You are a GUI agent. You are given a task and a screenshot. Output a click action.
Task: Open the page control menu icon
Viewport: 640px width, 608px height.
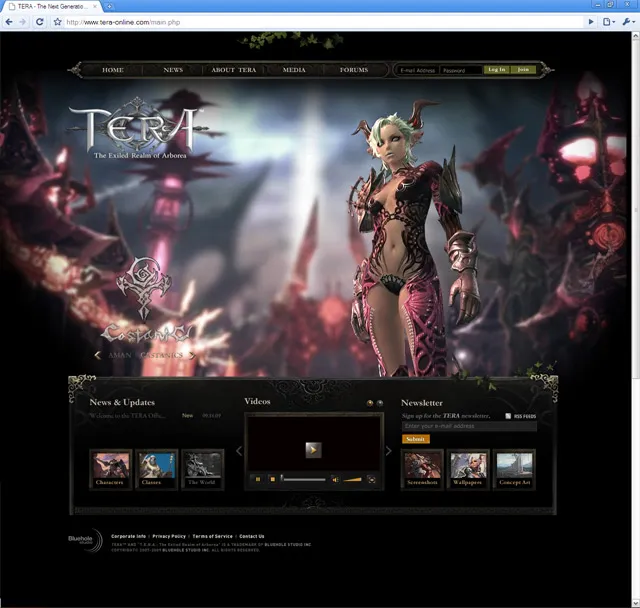pyautogui.click(x=608, y=22)
